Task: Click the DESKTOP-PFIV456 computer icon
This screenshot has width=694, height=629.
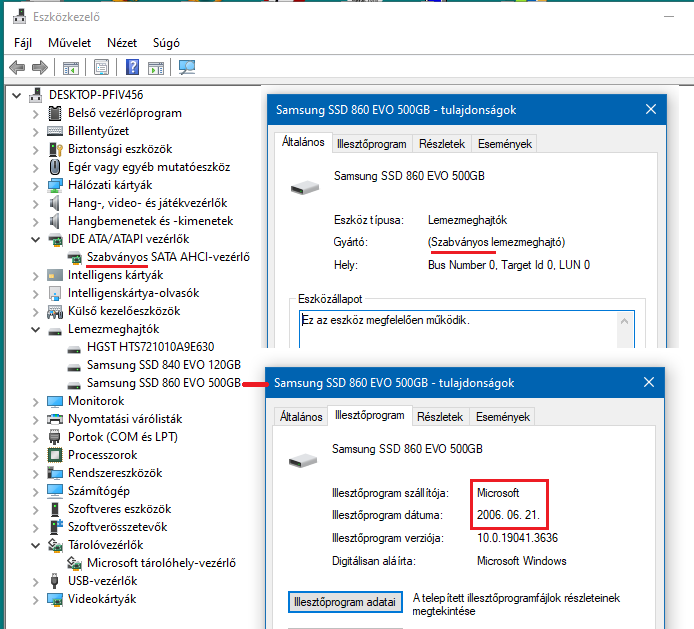Action: (x=36, y=95)
